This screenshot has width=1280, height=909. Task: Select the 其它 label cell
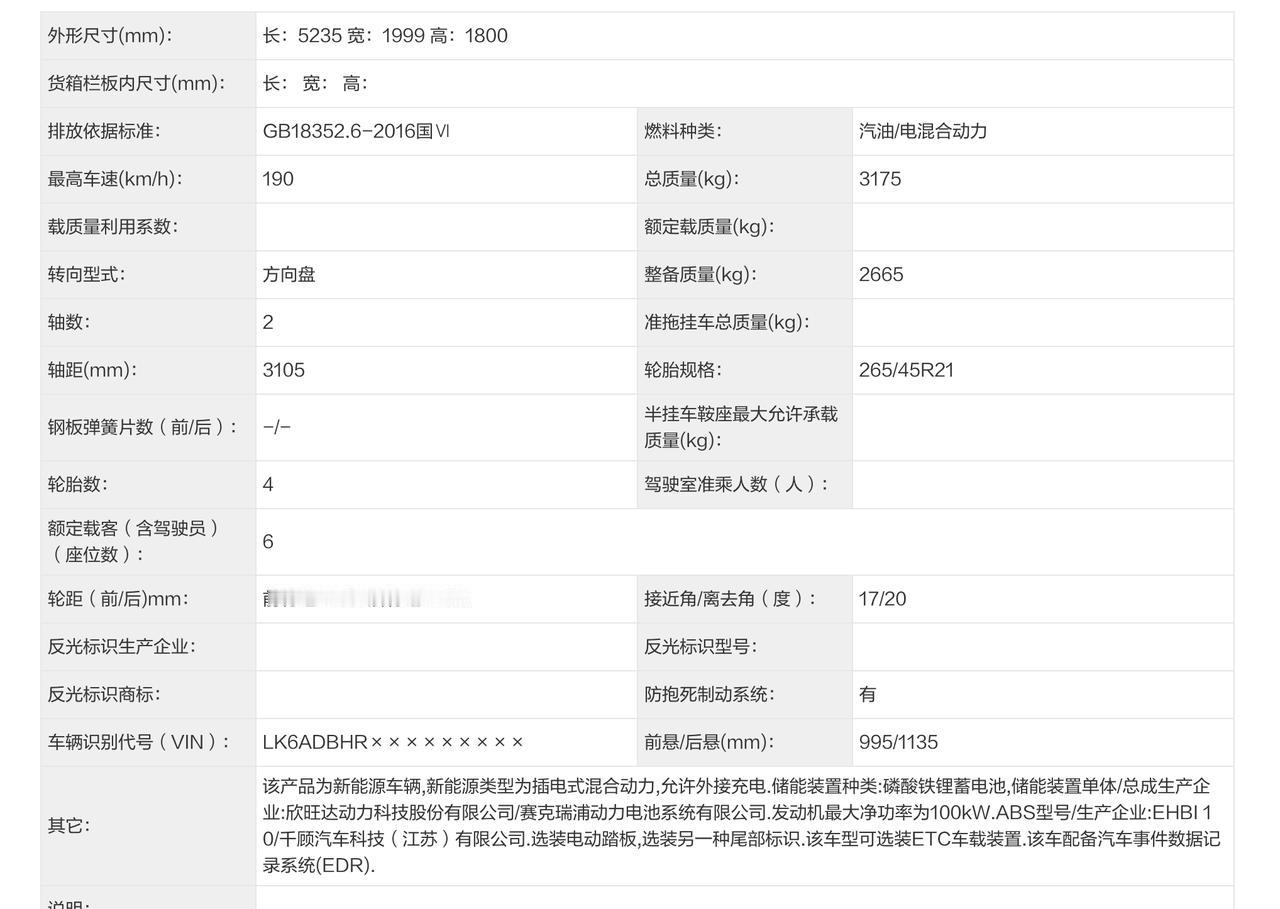click(x=148, y=826)
